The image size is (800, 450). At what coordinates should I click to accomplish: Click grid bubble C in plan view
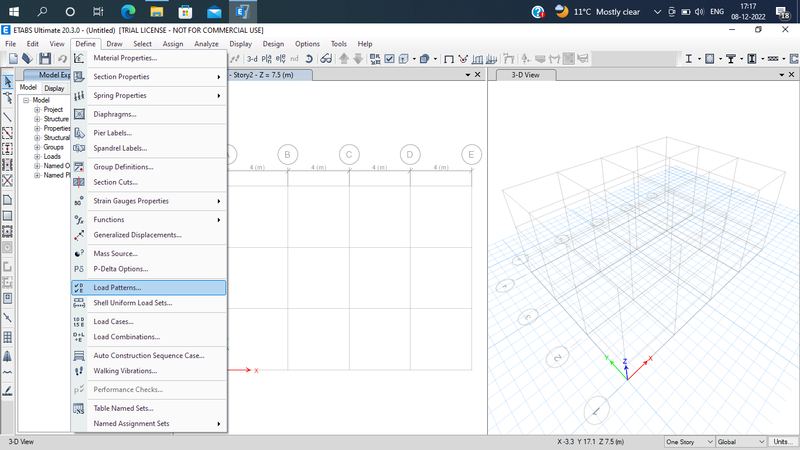pyautogui.click(x=349, y=155)
